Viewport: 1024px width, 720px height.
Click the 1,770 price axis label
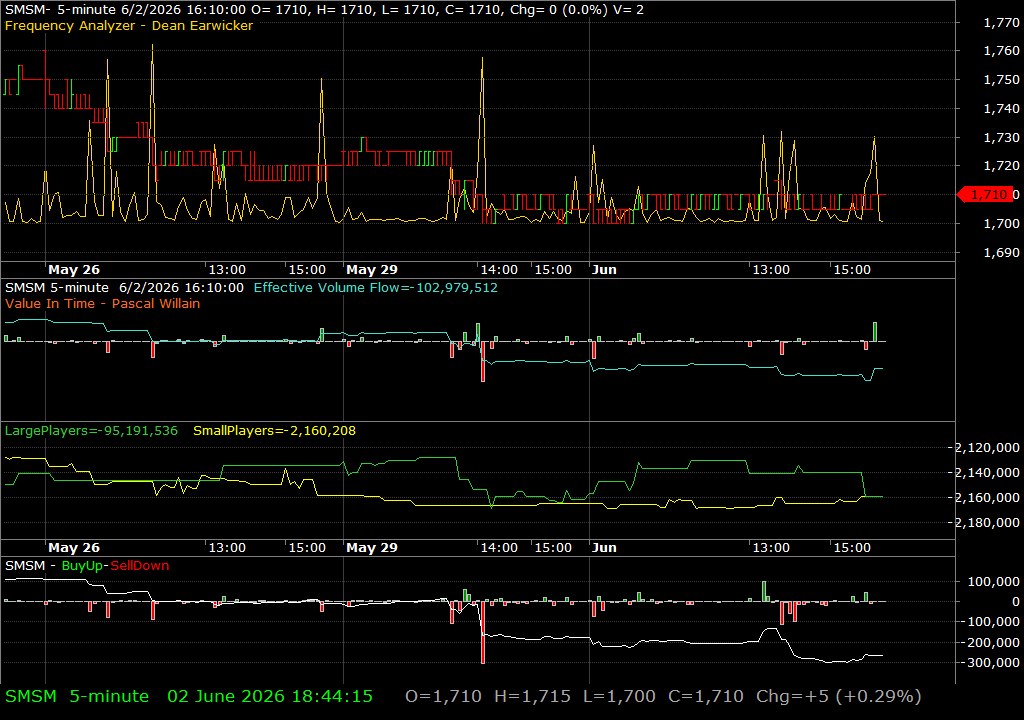1001,23
